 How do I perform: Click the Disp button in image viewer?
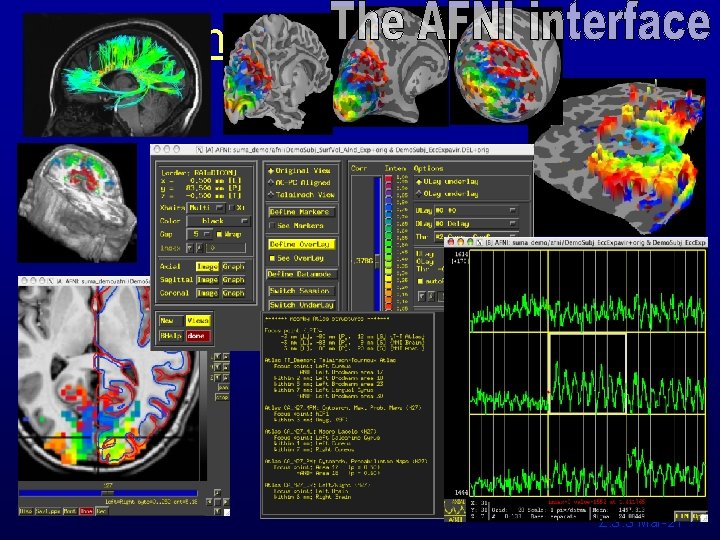point(26,511)
